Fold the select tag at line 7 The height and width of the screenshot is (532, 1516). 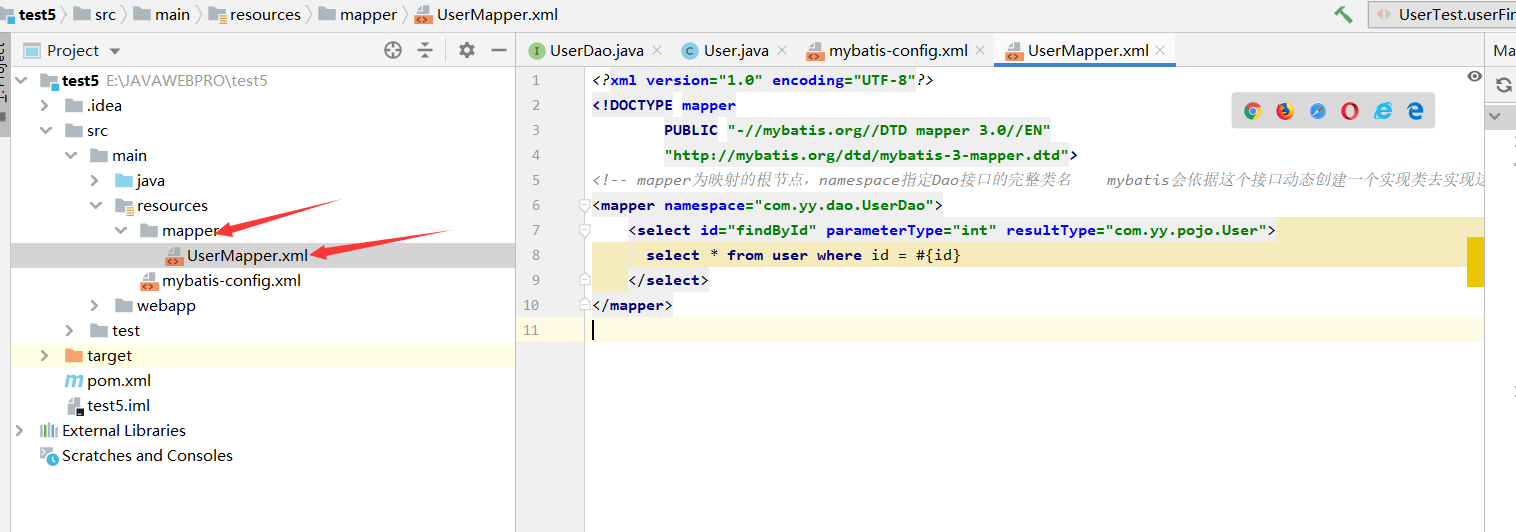coord(584,231)
